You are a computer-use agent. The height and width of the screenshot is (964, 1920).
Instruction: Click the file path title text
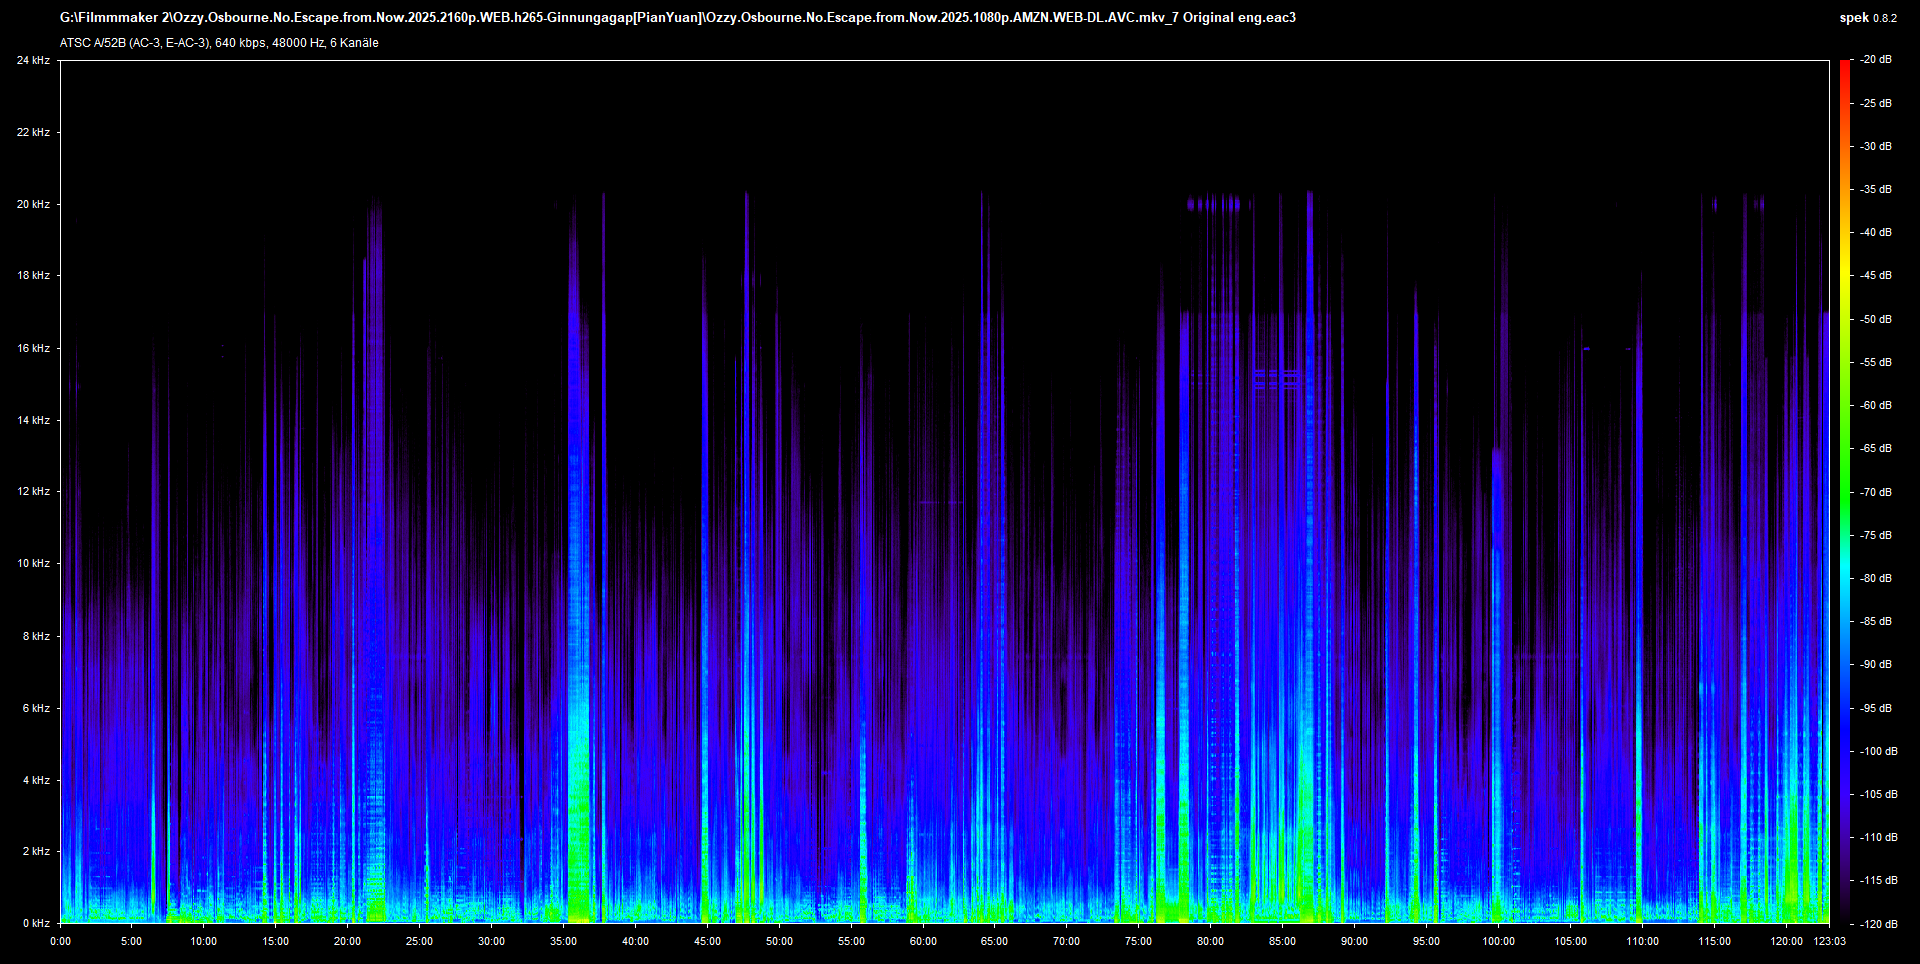coord(677,18)
